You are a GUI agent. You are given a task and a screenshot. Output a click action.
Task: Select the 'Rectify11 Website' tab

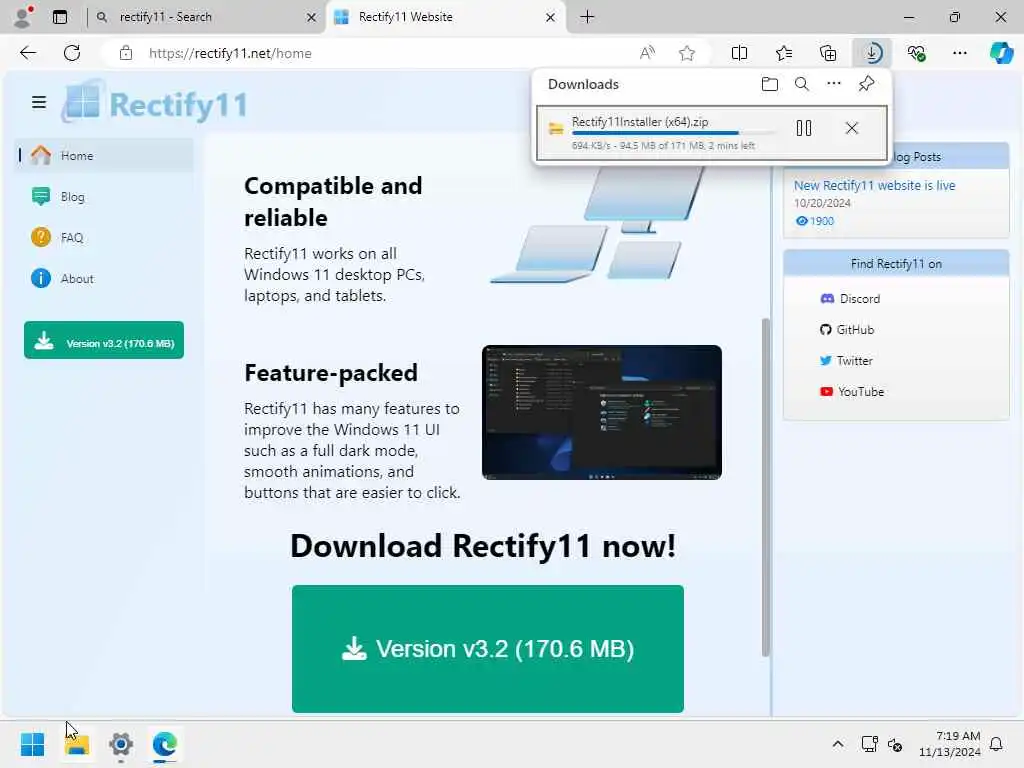446,17
